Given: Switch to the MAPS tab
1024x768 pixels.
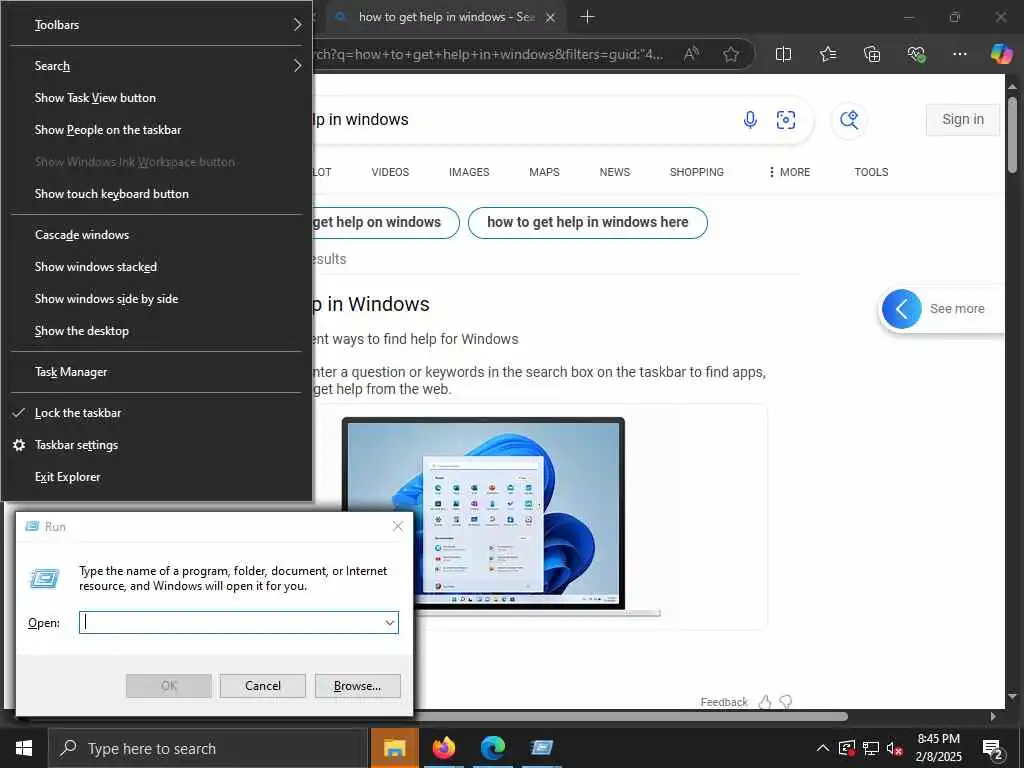Looking at the screenshot, I should click(x=544, y=172).
